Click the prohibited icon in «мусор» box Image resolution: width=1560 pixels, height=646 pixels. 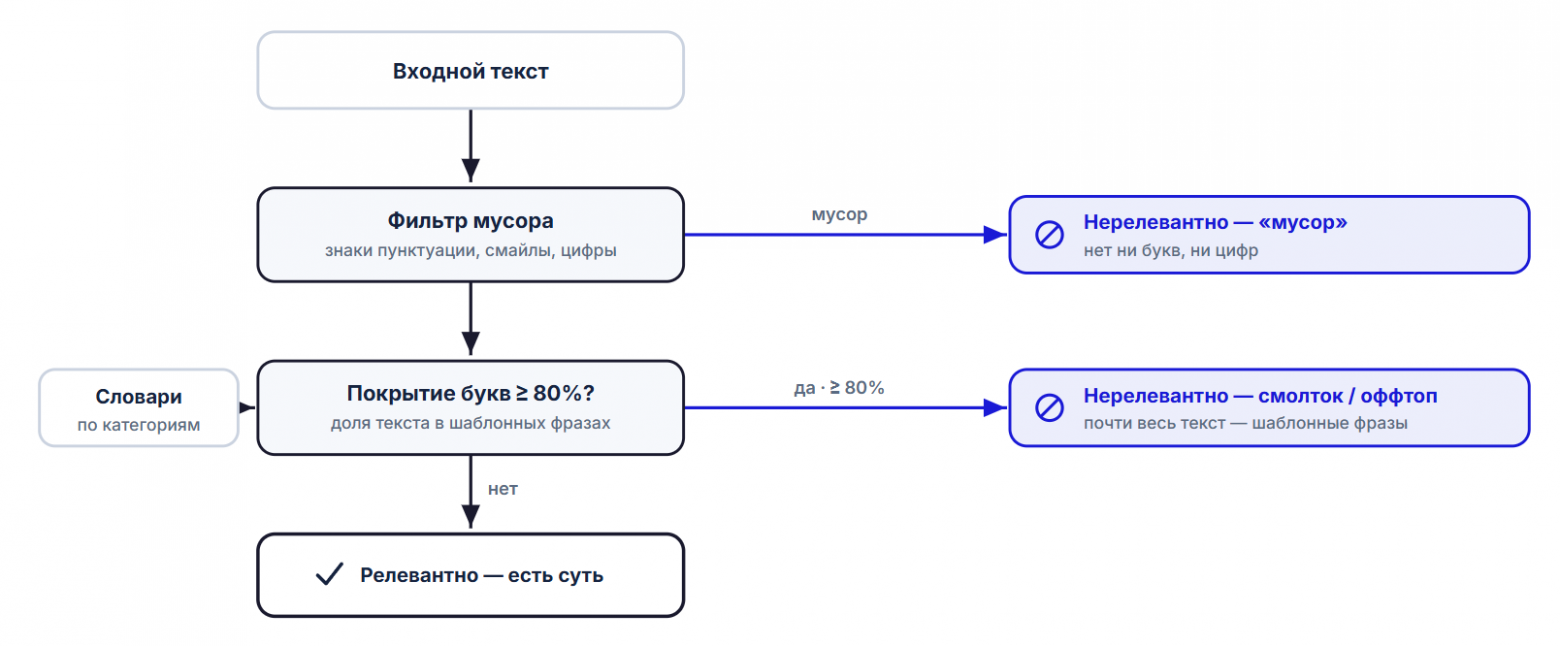(x=1048, y=236)
